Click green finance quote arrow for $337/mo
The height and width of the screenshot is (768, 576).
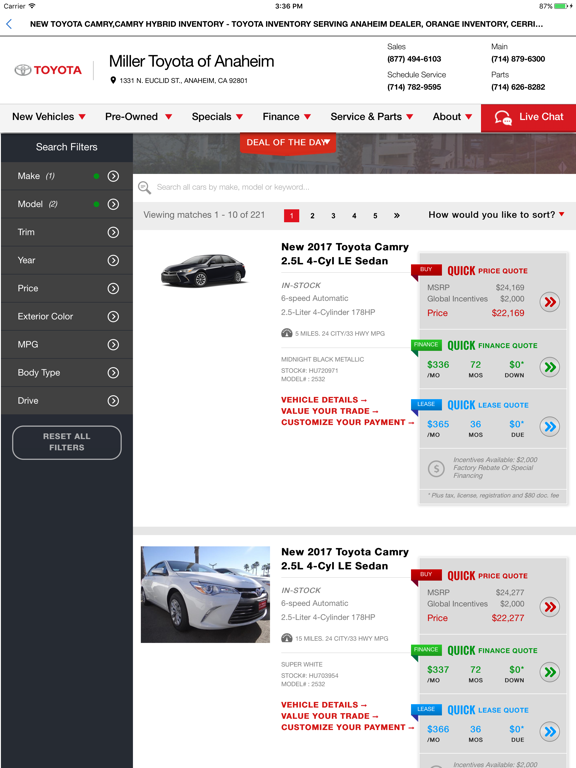point(550,672)
